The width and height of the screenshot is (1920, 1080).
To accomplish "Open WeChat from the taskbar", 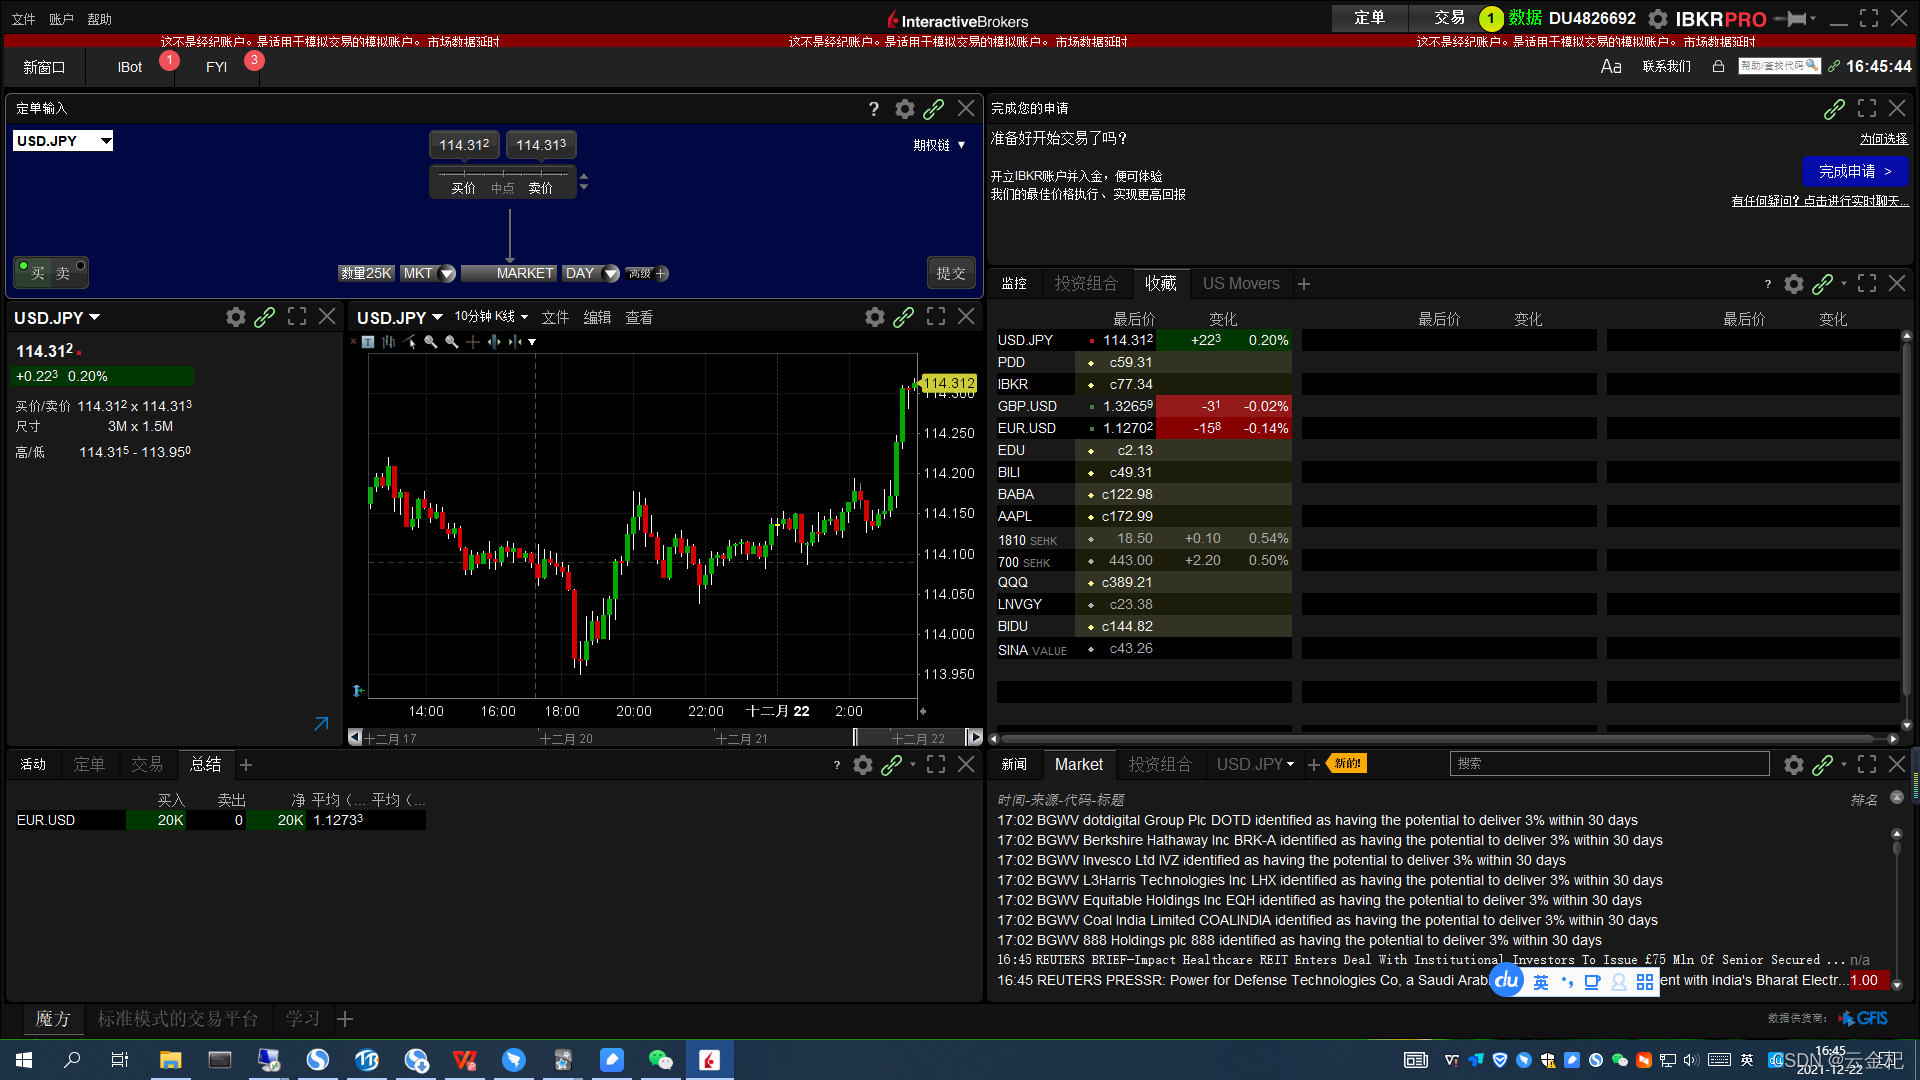I will [x=660, y=1060].
